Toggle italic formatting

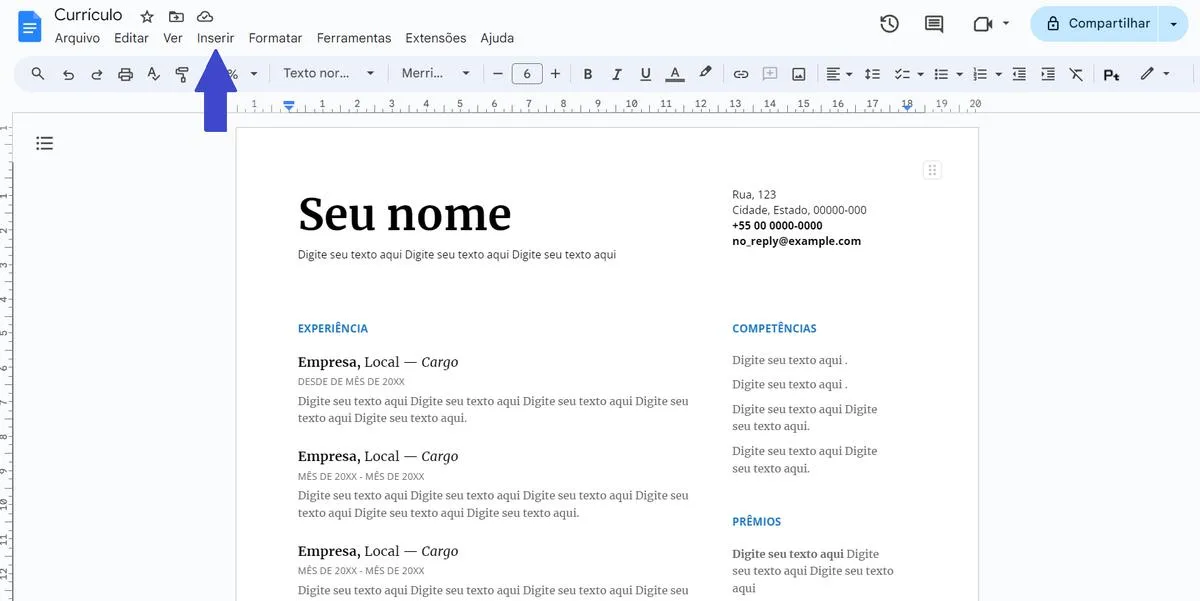point(617,73)
